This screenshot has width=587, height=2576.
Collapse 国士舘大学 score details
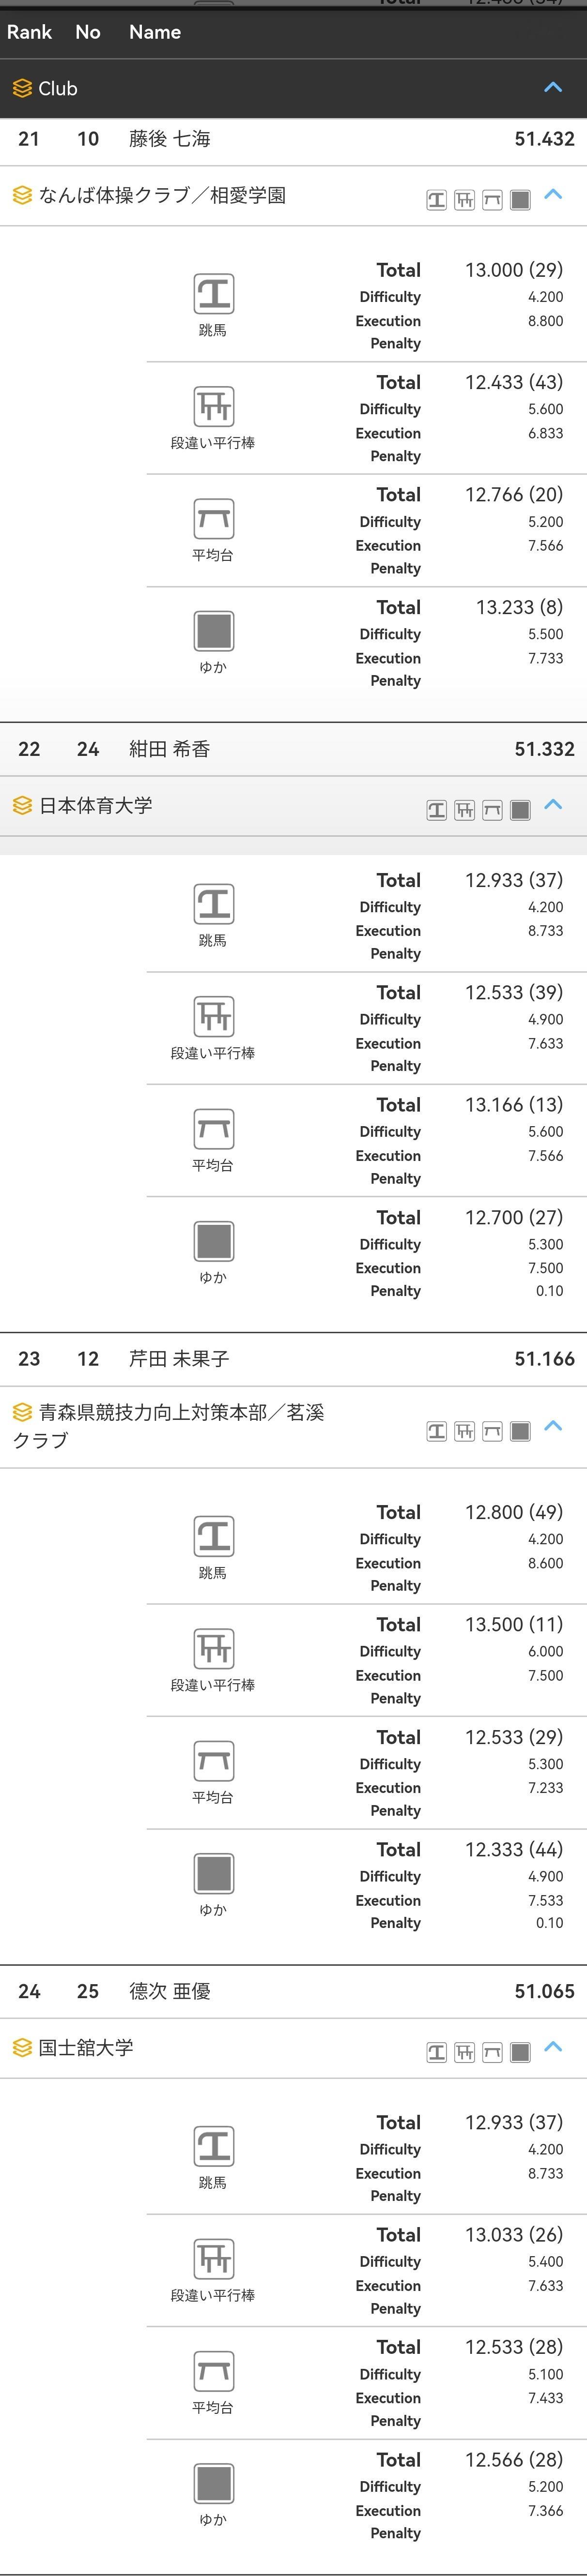[553, 2047]
